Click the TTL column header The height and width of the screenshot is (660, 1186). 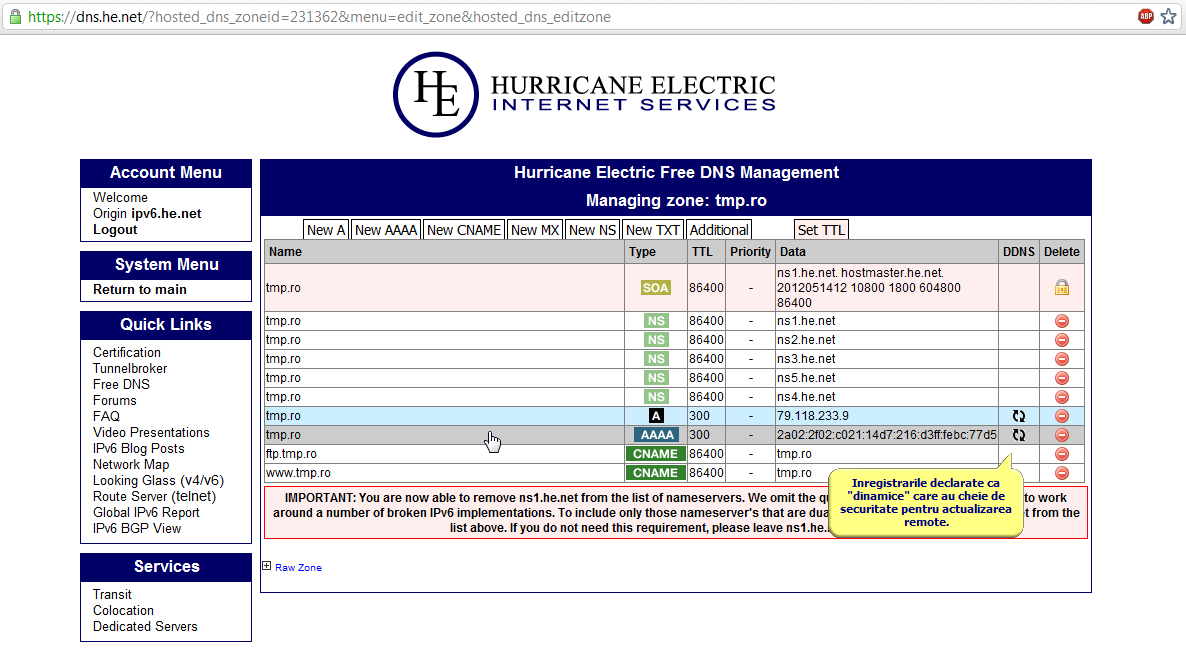(x=706, y=252)
